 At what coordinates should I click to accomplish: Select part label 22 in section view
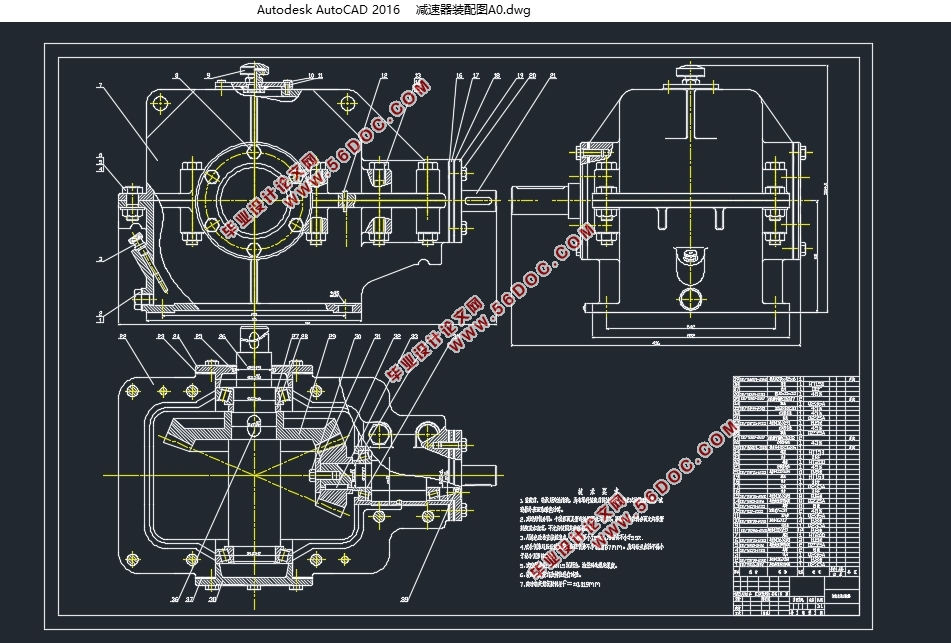tap(122, 335)
